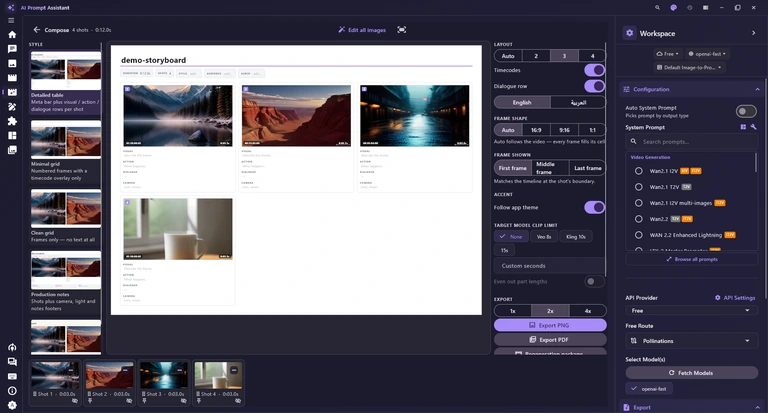Viewport: 768px width, 413px height.
Task: Click the Workspace gear icon
Action: [629, 33]
